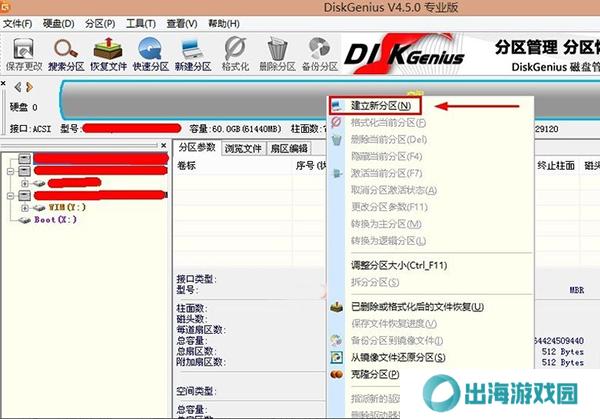Image resolution: width=600 pixels, height=419 pixels.
Task: Click the 卷标 column header
Action: click(187, 166)
